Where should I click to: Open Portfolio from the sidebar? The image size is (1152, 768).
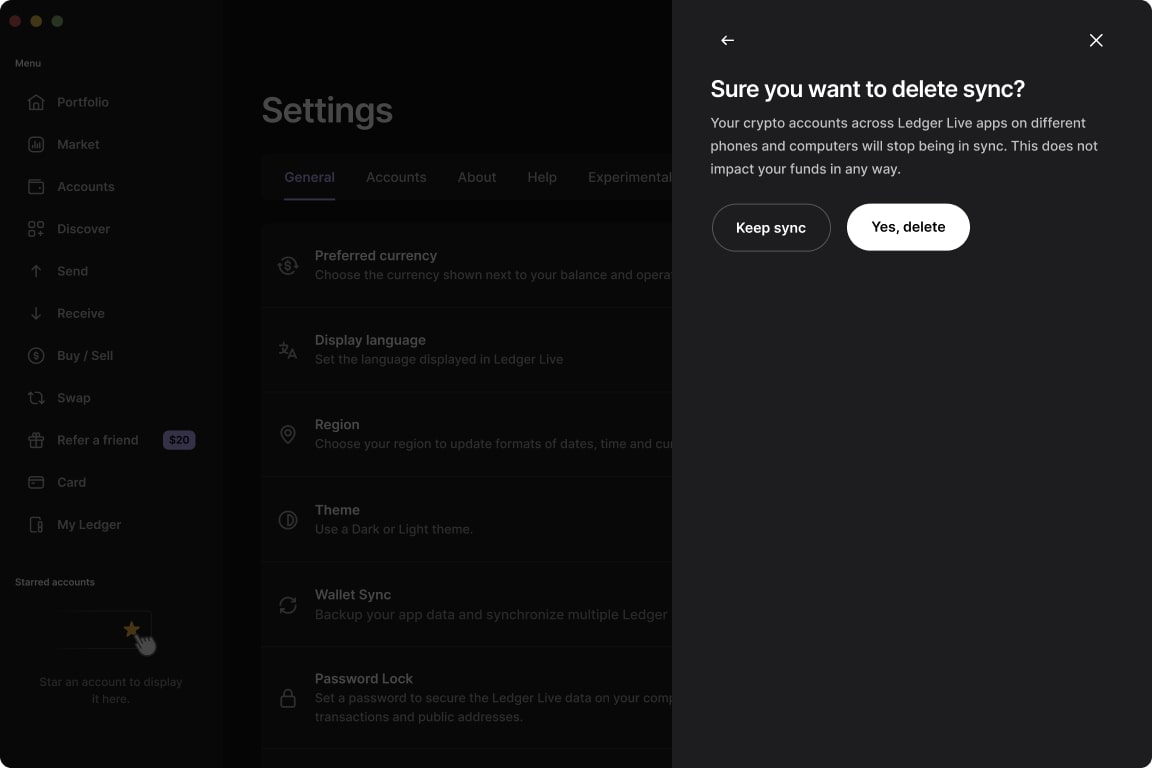[82, 102]
